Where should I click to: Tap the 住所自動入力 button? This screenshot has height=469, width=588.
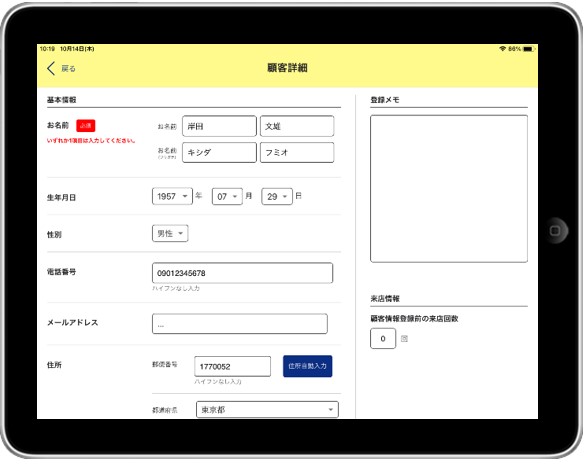pyautogui.click(x=308, y=366)
